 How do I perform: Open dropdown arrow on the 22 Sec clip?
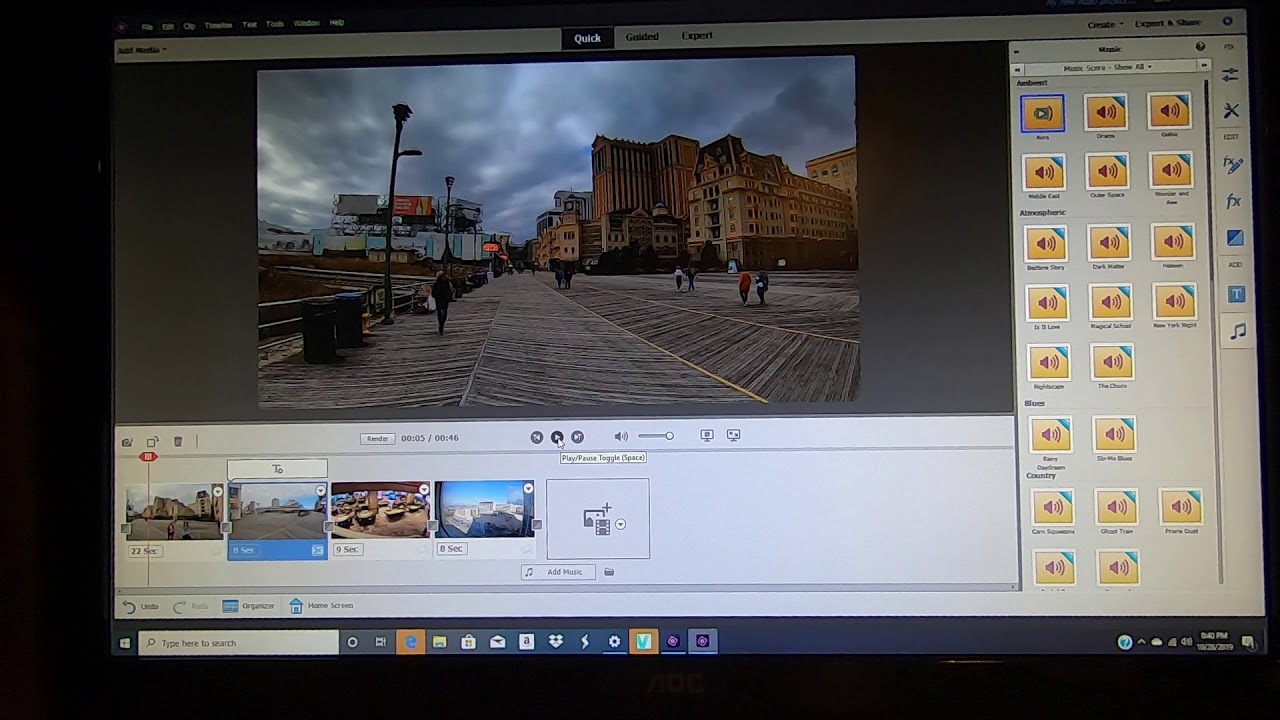217,491
